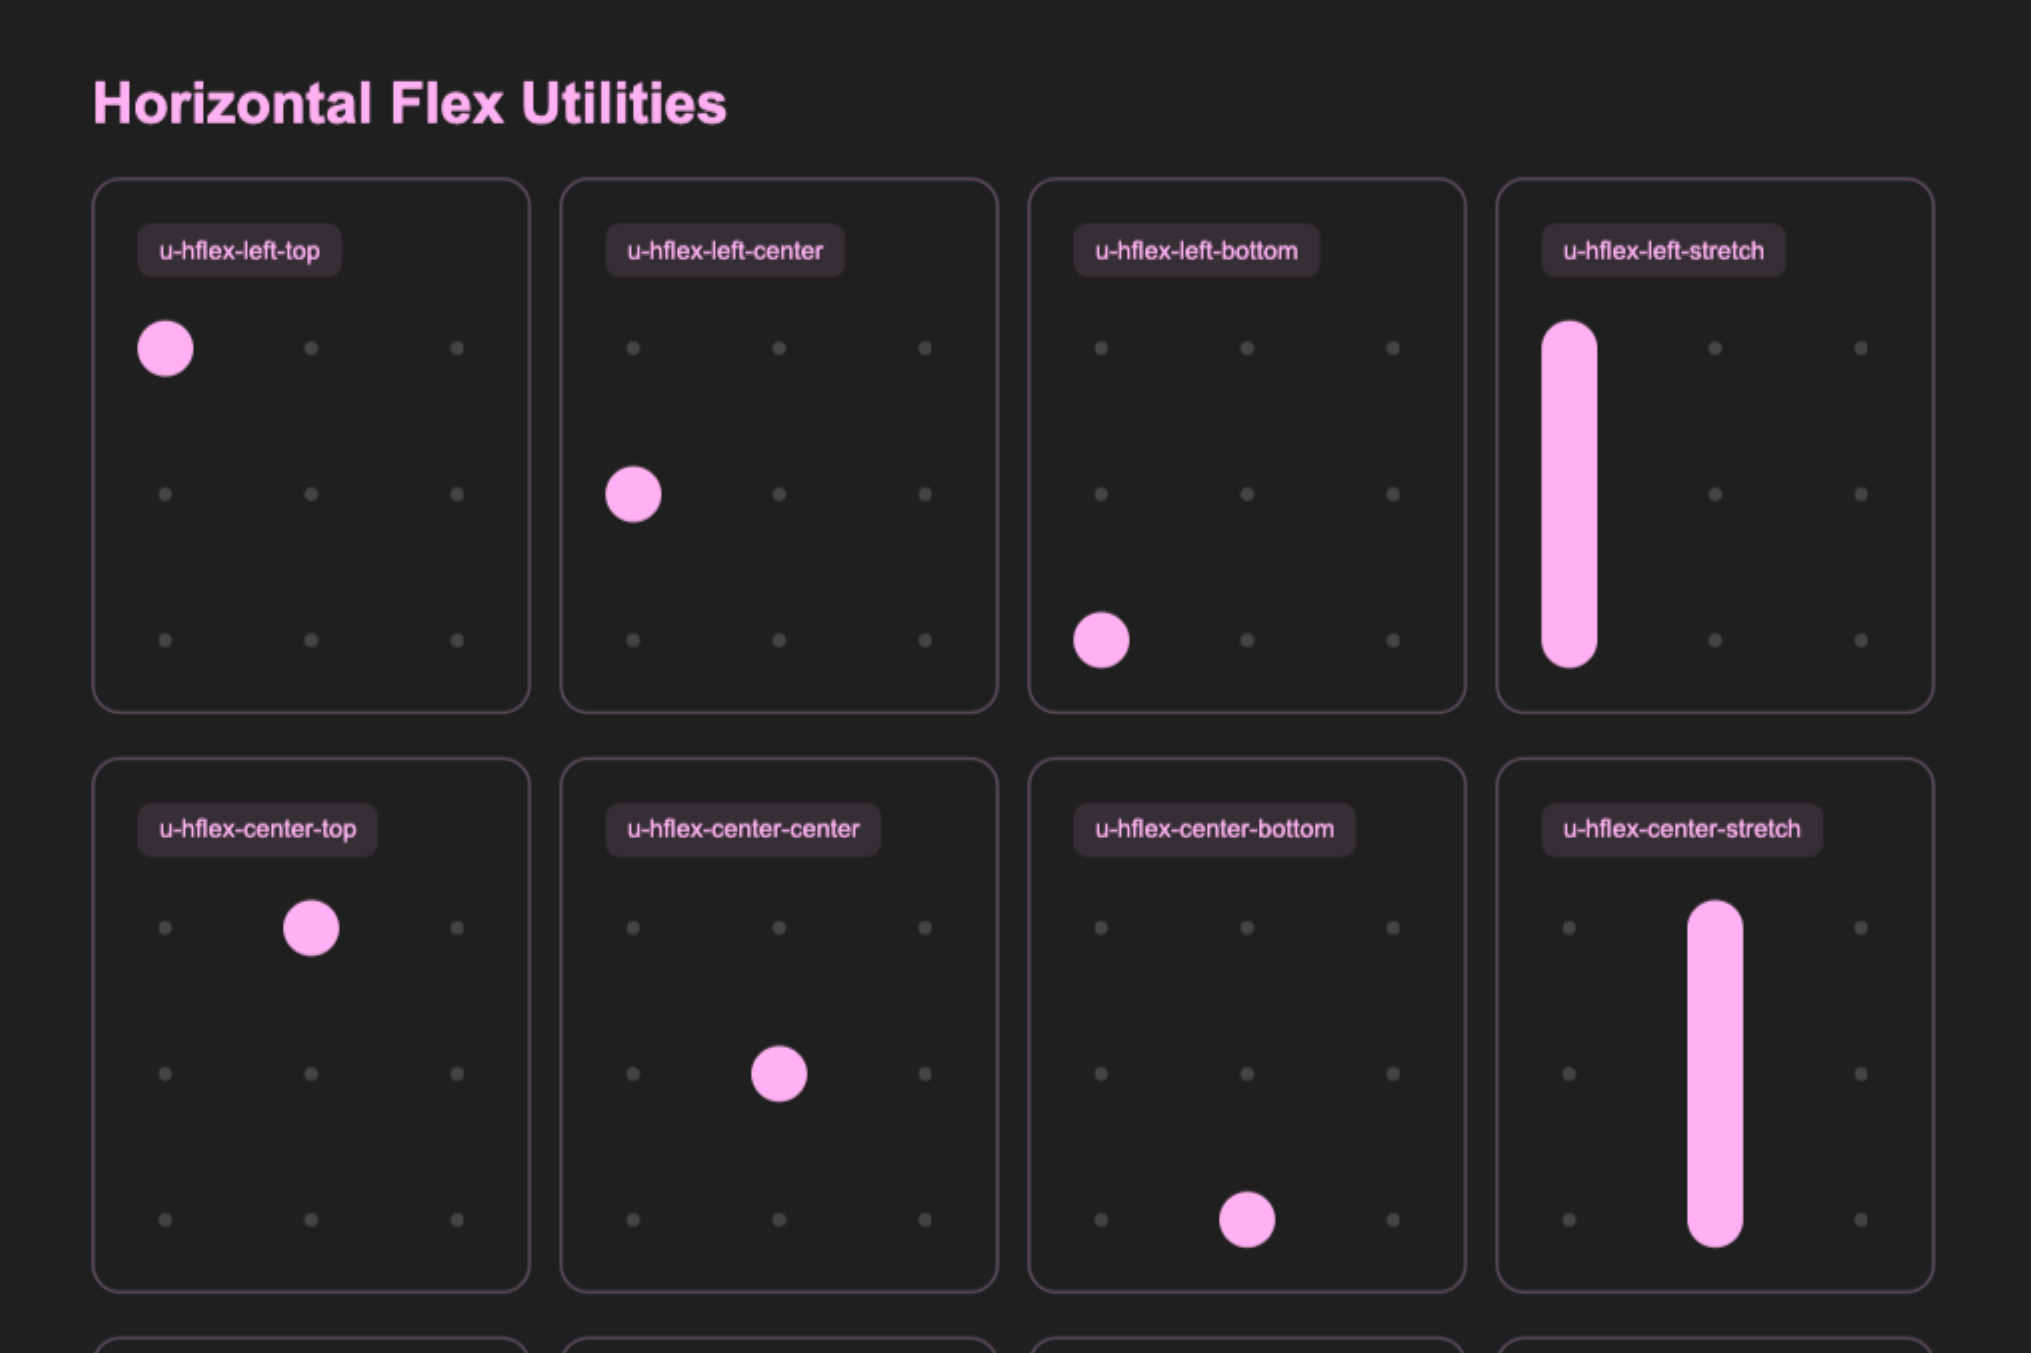The image size is (2031, 1353).
Task: Click bottom-left grid dot in u-hflex-center-center card
Action: coord(633,1220)
